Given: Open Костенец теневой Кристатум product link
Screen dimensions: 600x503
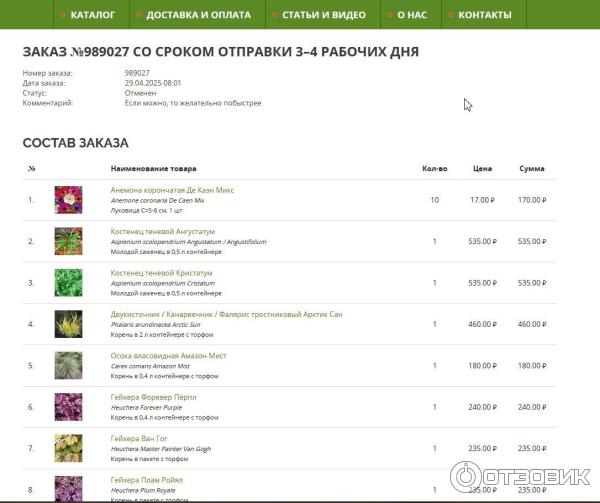Looking at the screenshot, I should click(x=161, y=273).
